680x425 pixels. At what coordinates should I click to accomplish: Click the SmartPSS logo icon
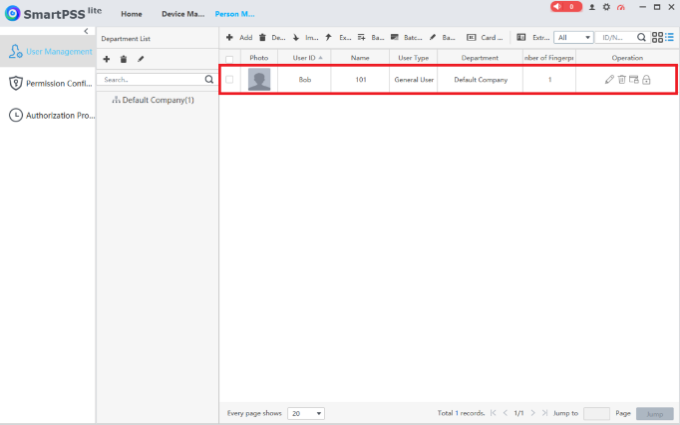click(13, 13)
